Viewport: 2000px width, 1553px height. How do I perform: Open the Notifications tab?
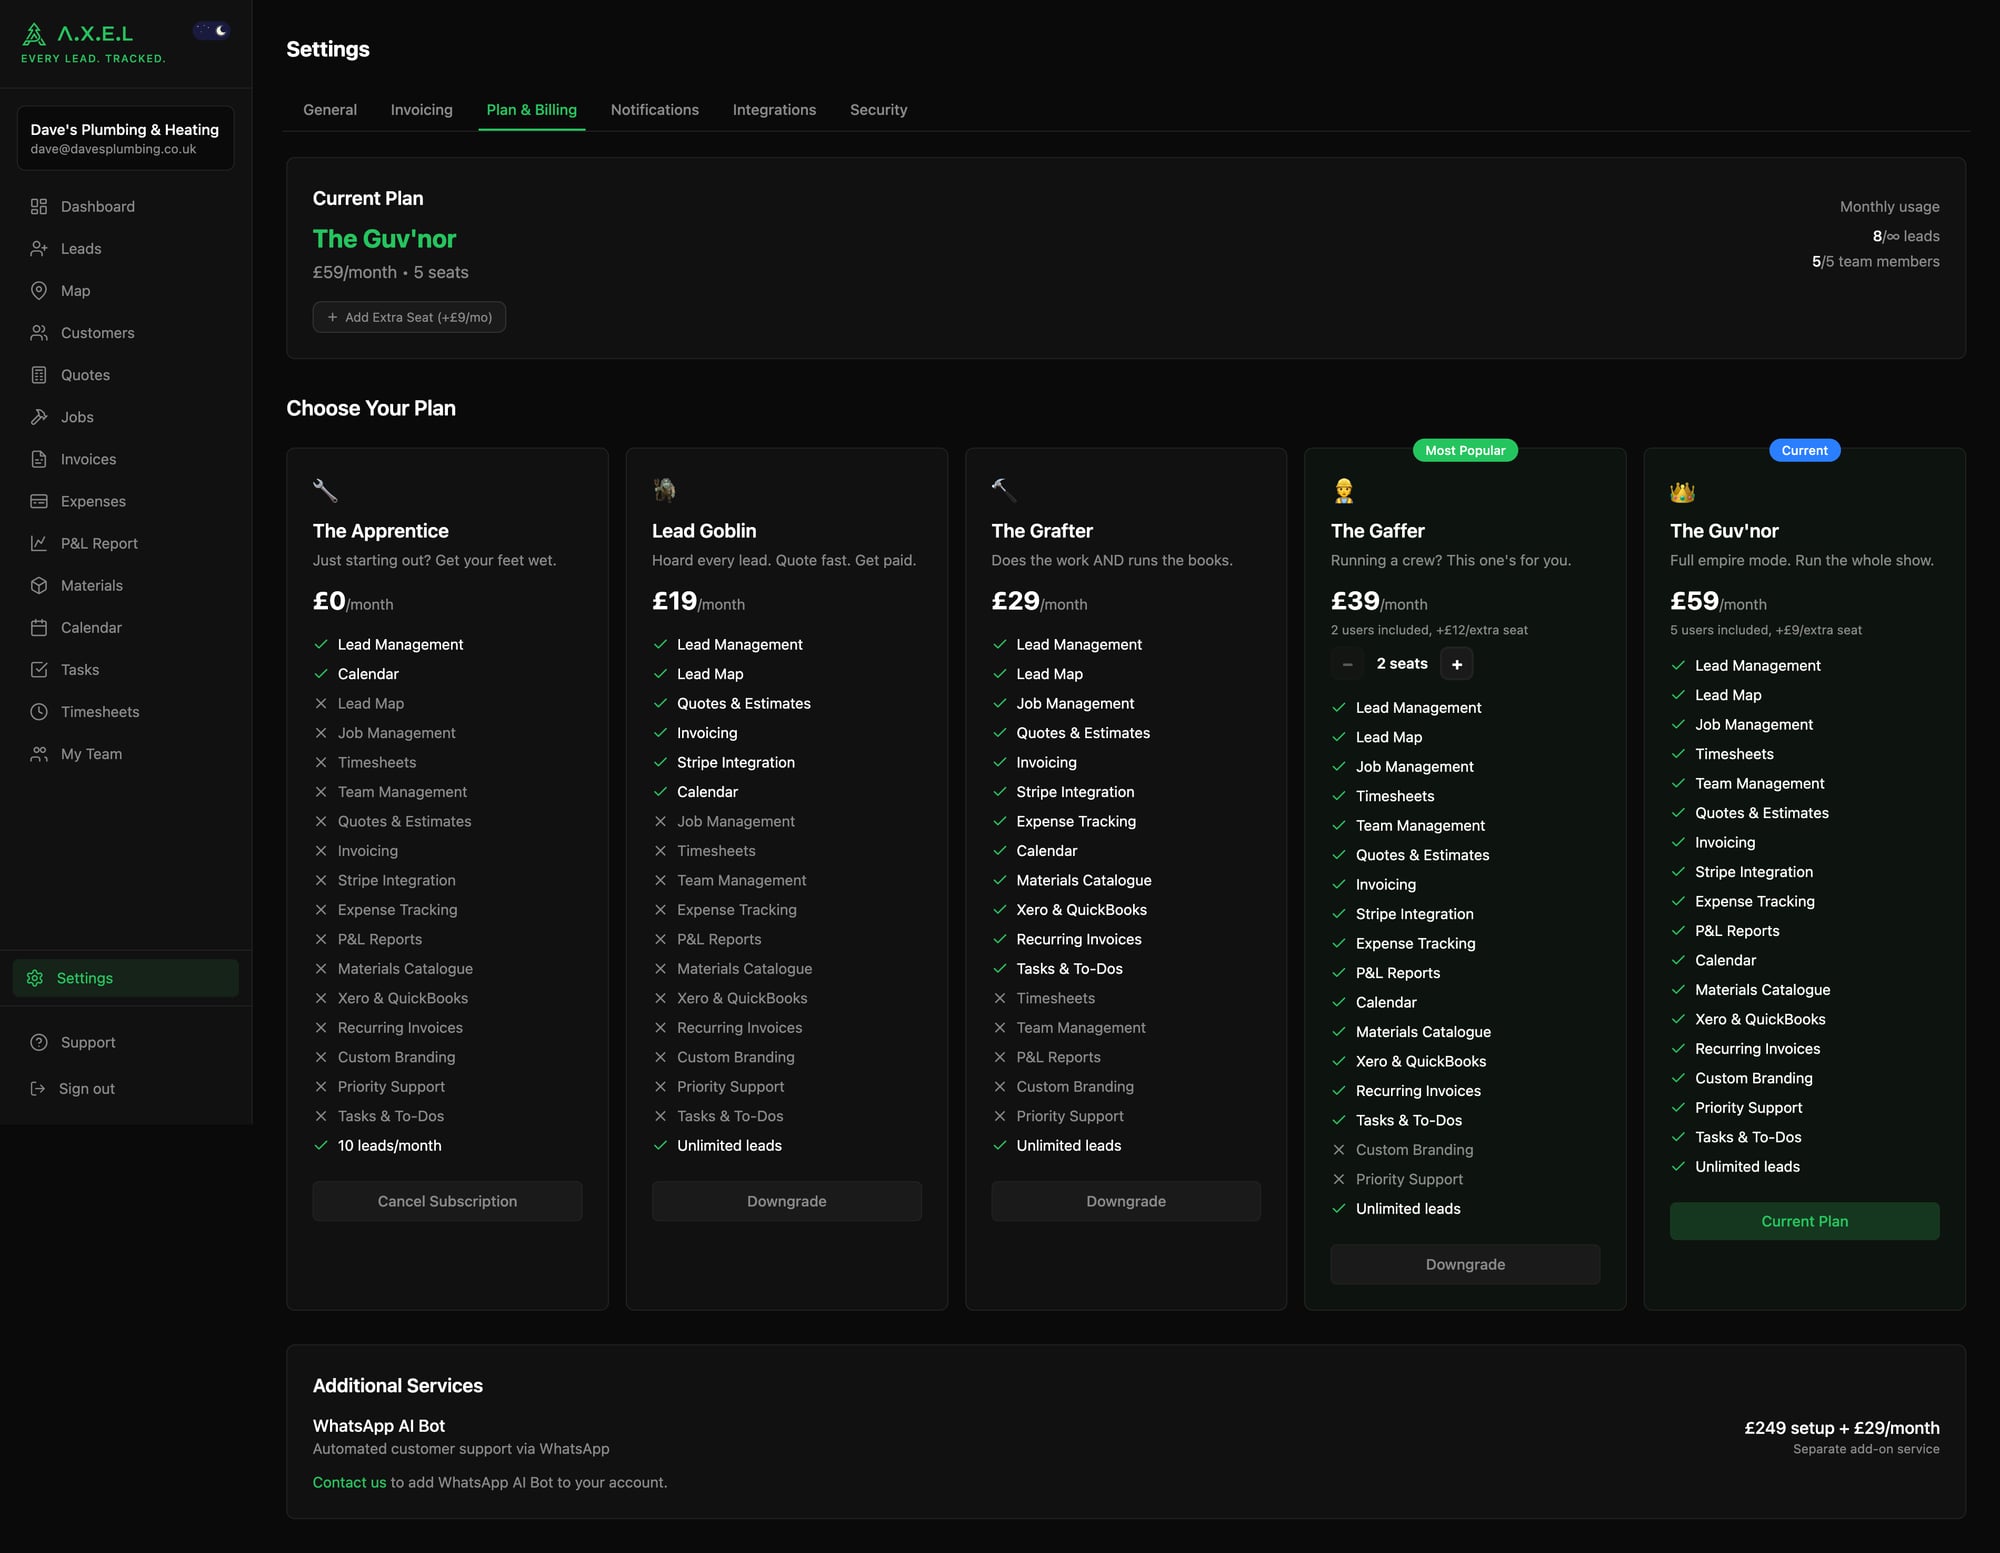point(655,110)
